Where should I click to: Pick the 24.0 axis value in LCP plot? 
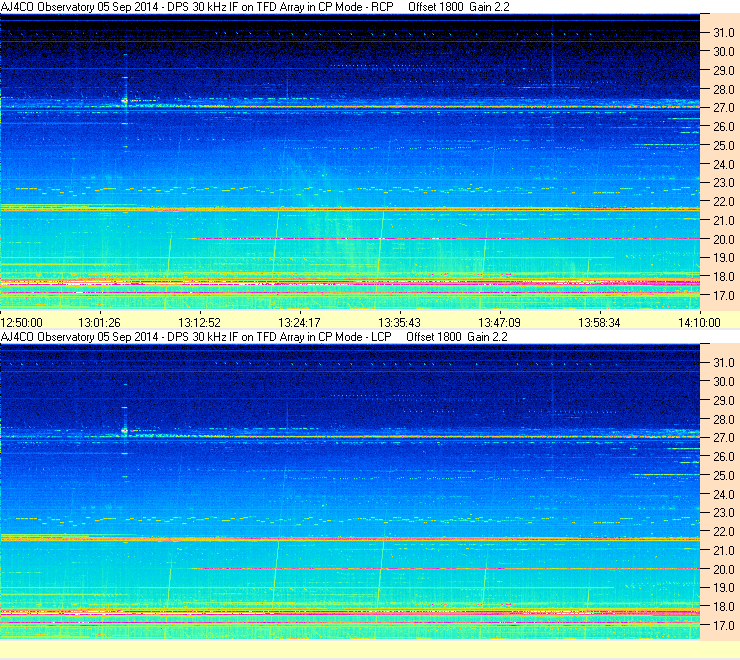click(x=724, y=494)
